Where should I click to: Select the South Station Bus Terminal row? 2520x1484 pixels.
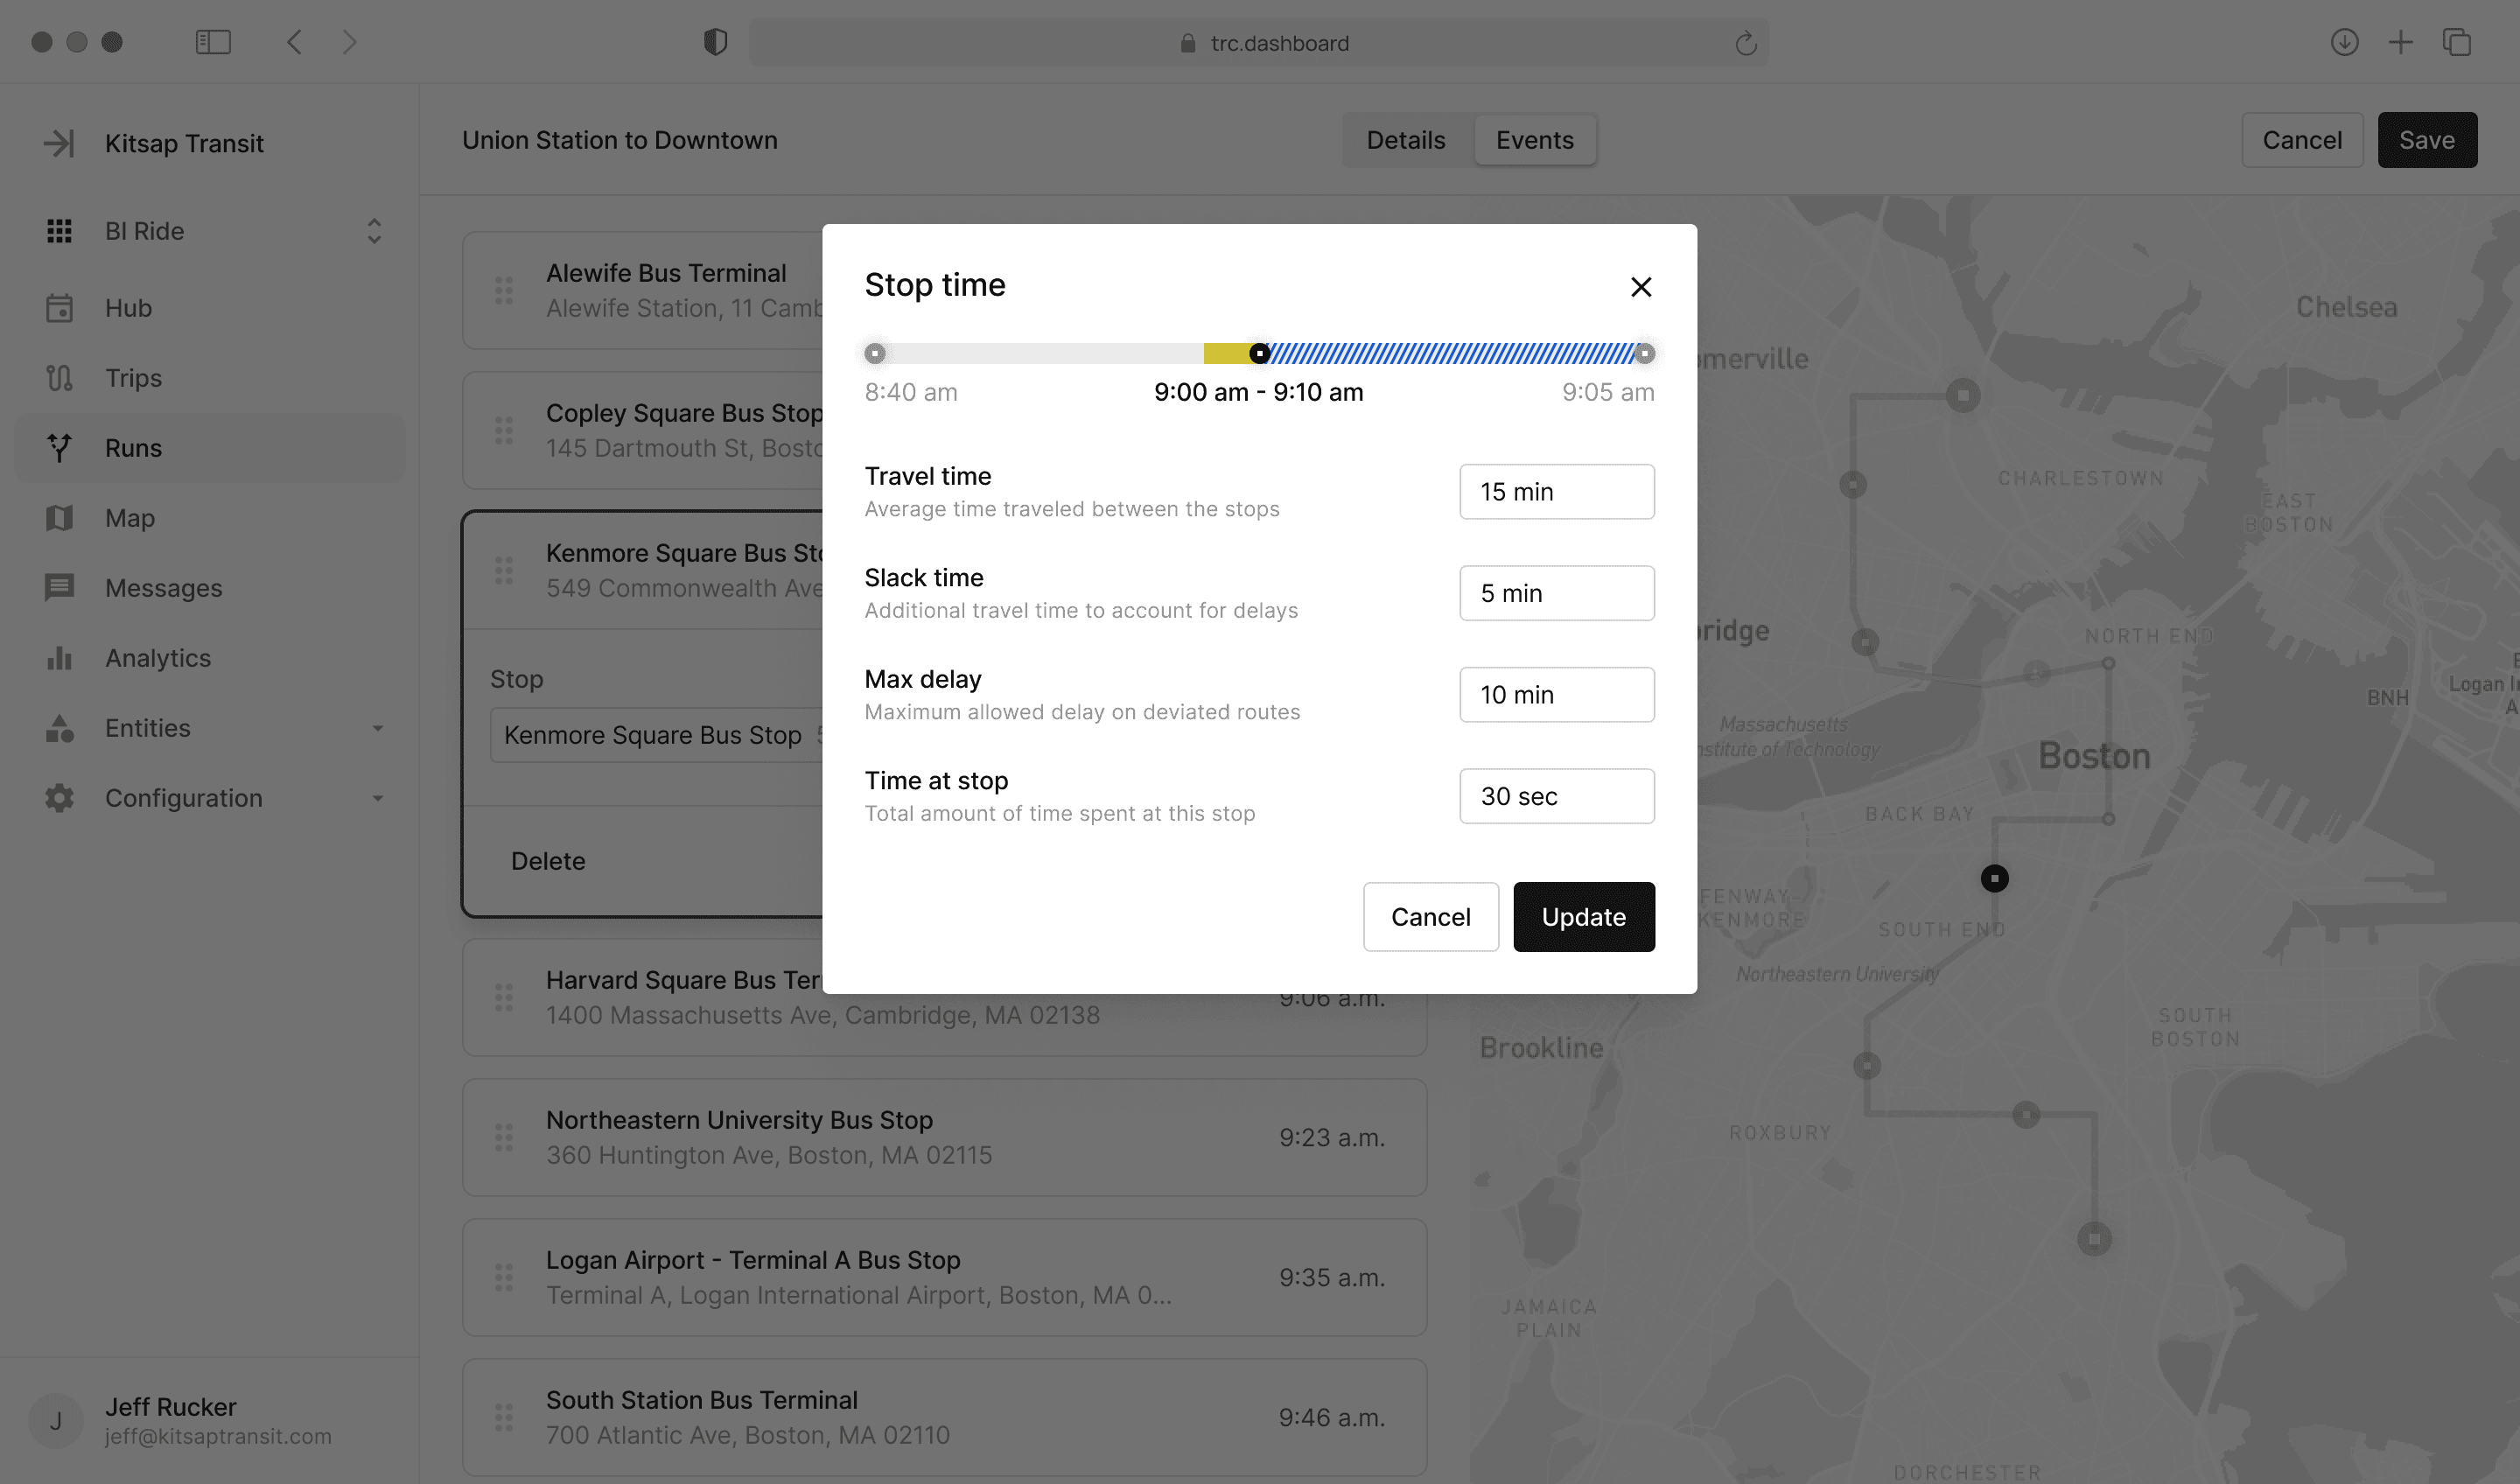(x=944, y=1417)
